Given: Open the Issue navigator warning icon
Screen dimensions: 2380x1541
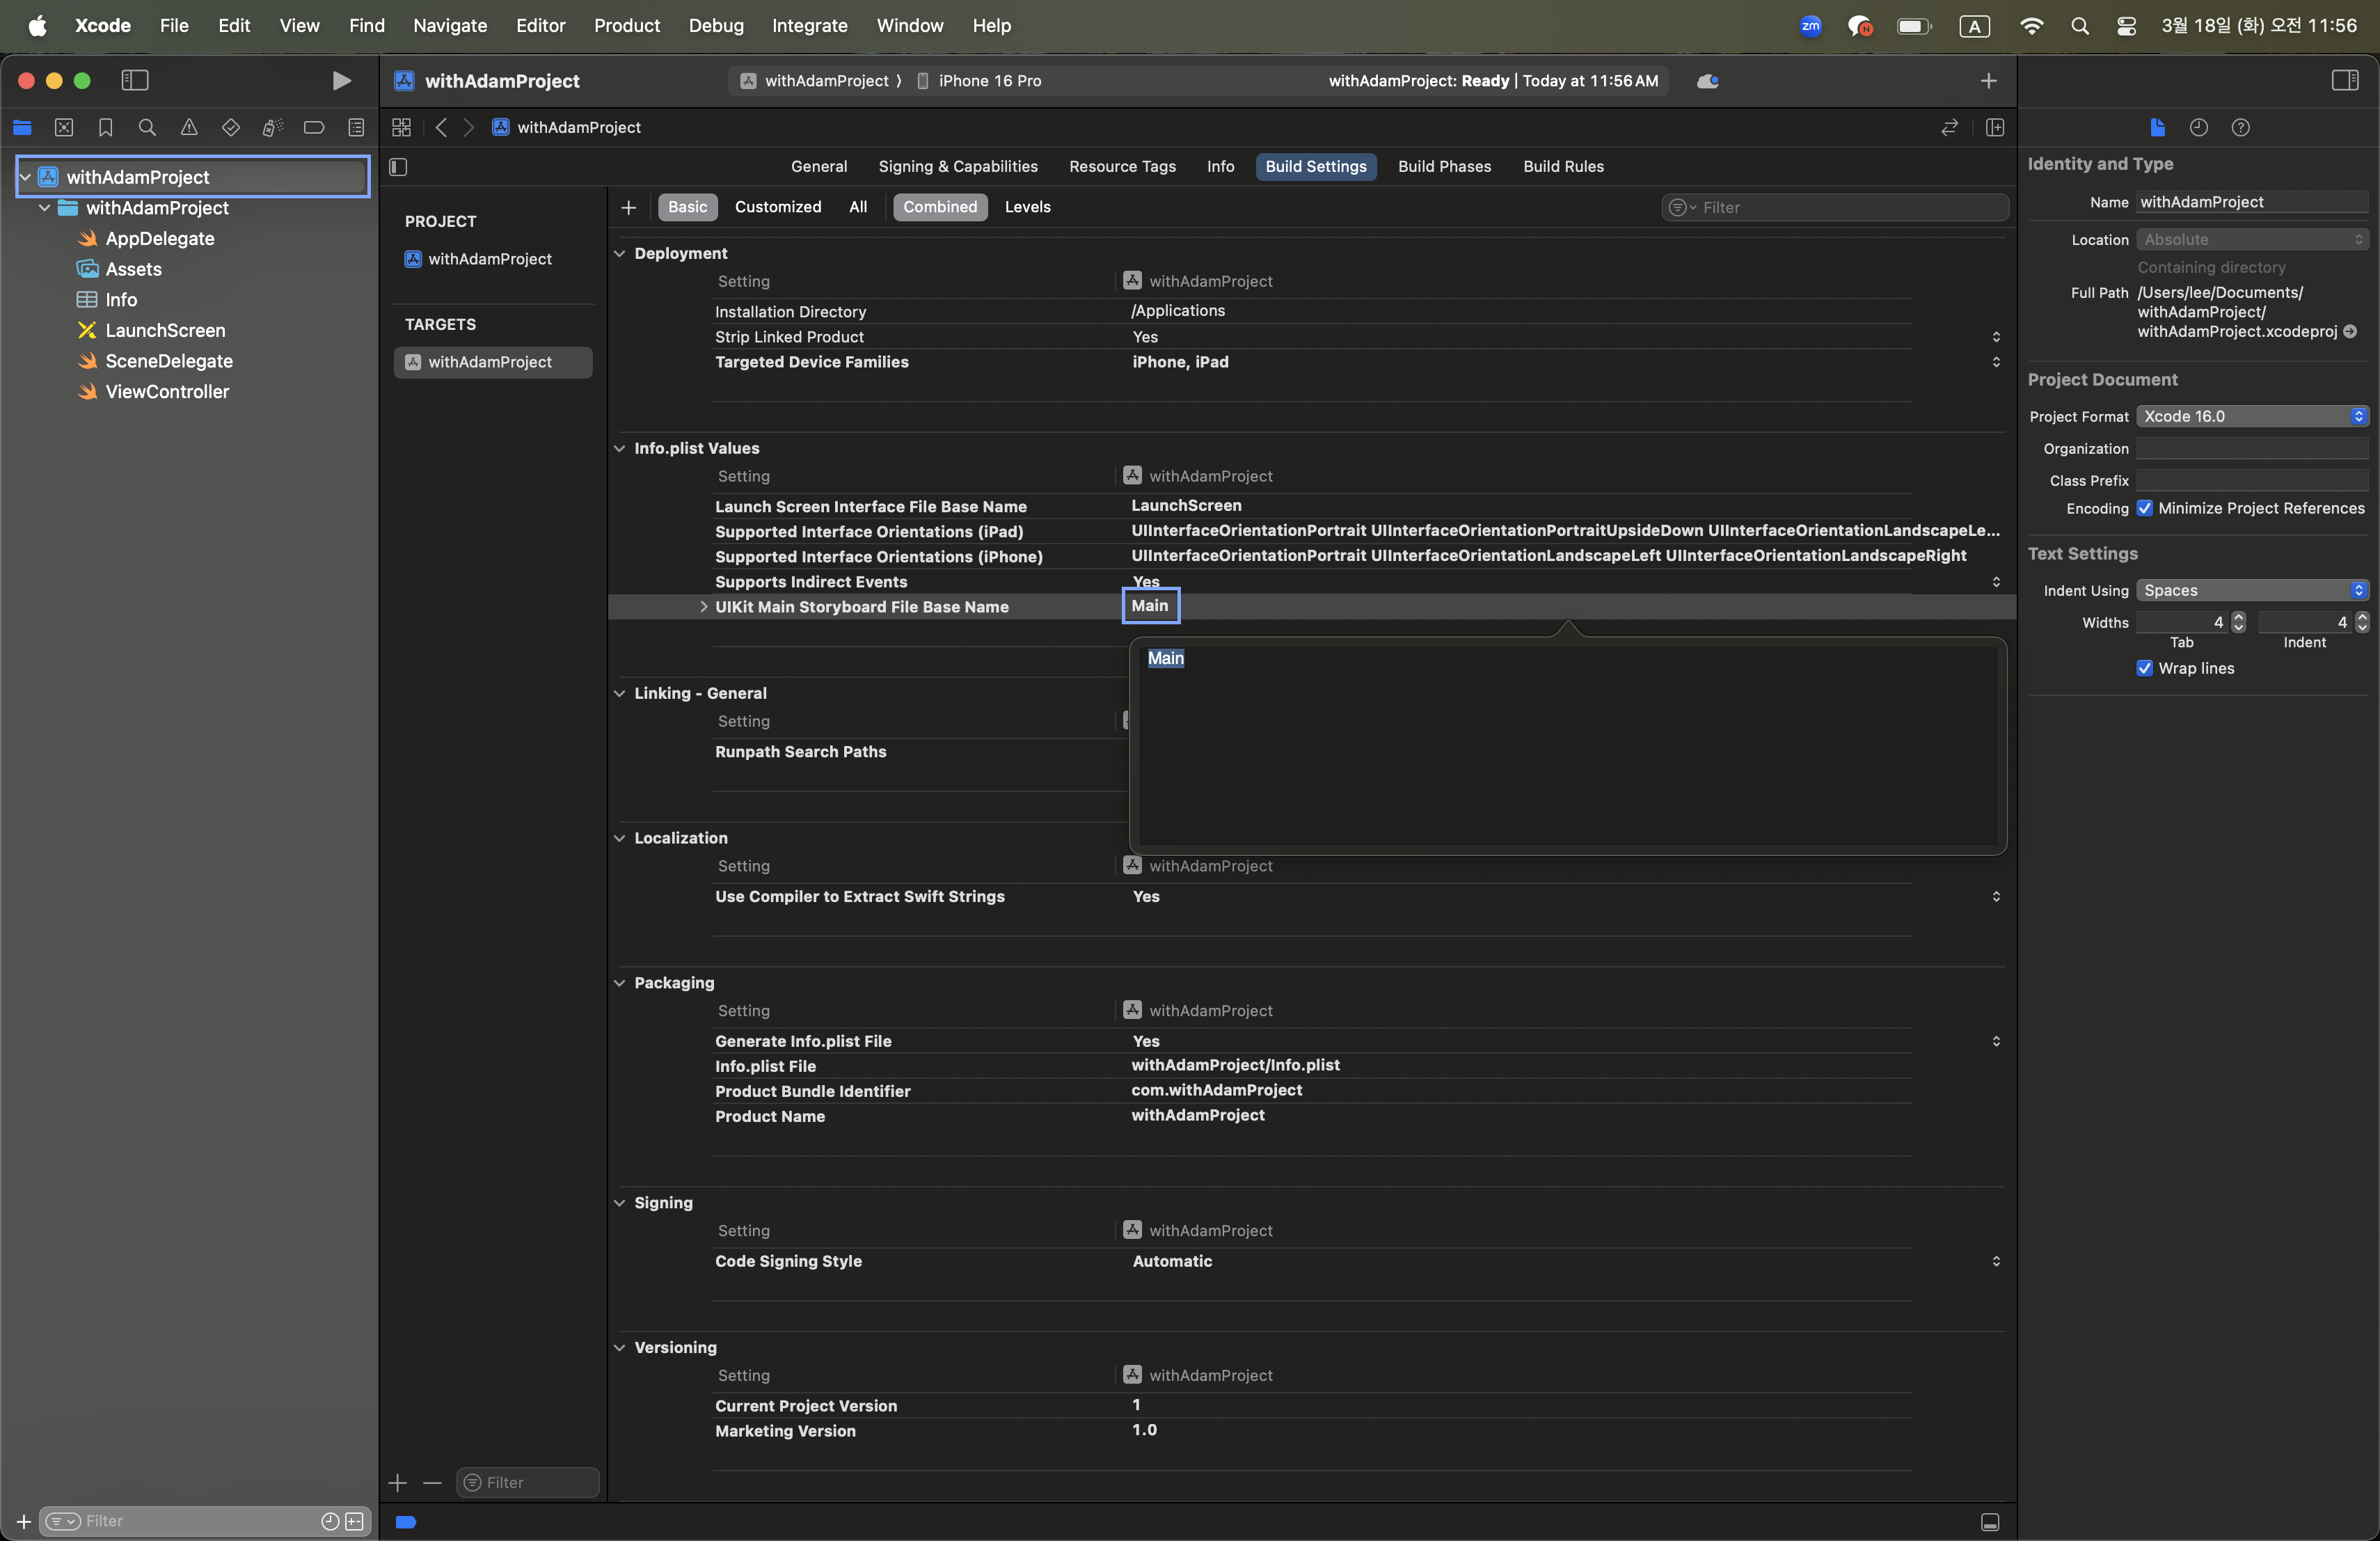Looking at the screenshot, I should pos(189,127).
